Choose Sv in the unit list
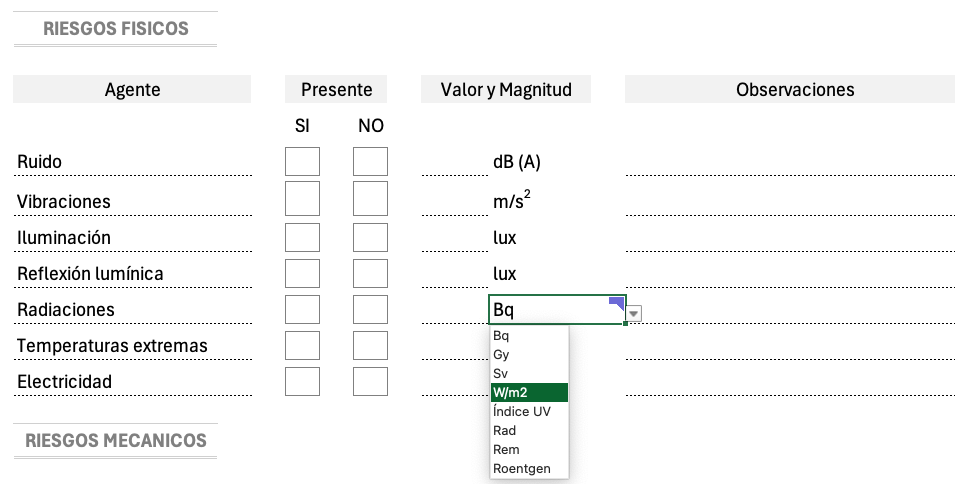The image size is (955, 484). [529, 373]
